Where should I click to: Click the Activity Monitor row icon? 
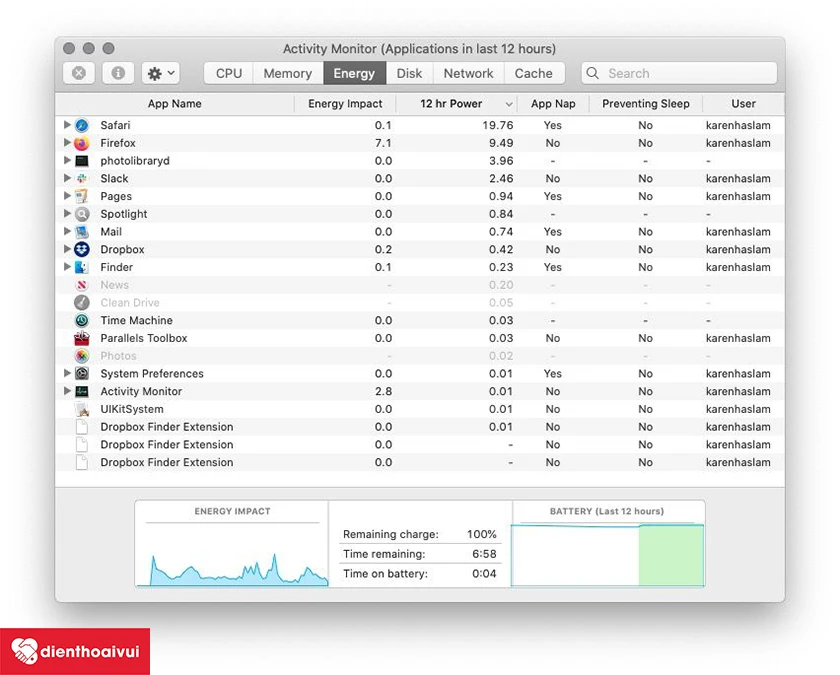(x=81, y=391)
